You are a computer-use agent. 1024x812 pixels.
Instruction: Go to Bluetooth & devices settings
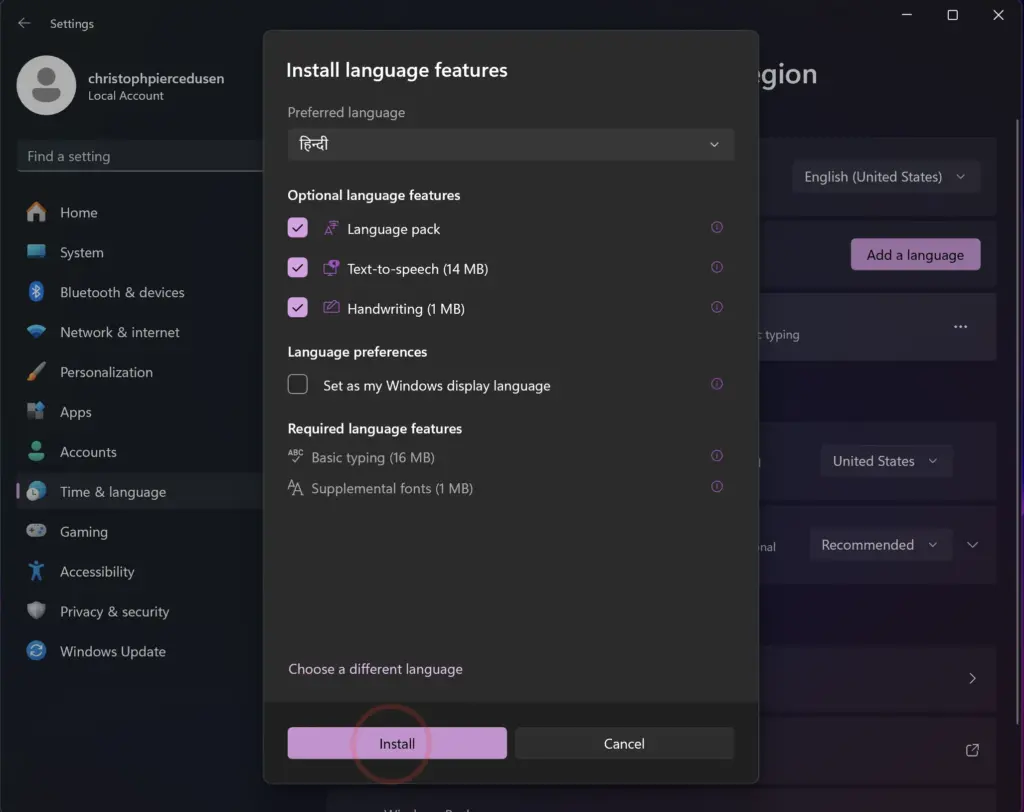click(121, 293)
